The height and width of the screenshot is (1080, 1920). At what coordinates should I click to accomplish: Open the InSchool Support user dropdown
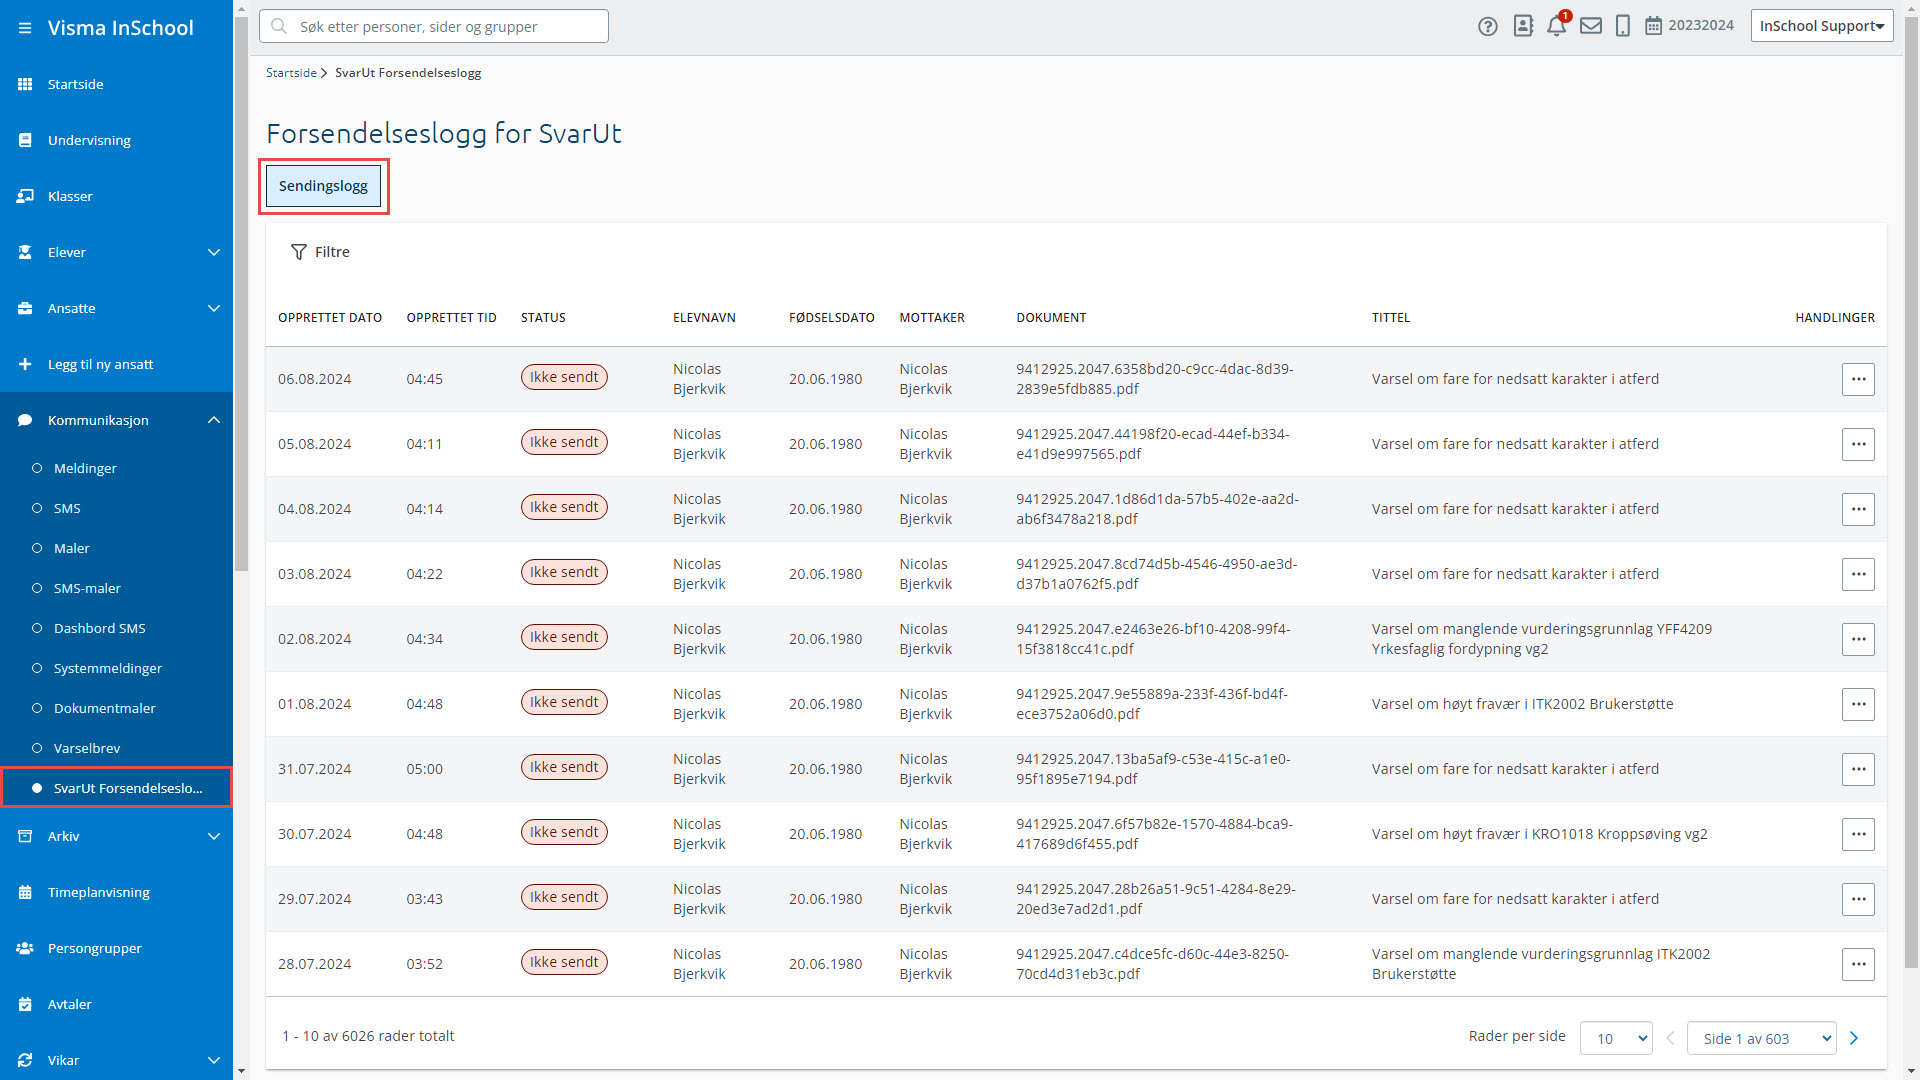[x=1821, y=26]
